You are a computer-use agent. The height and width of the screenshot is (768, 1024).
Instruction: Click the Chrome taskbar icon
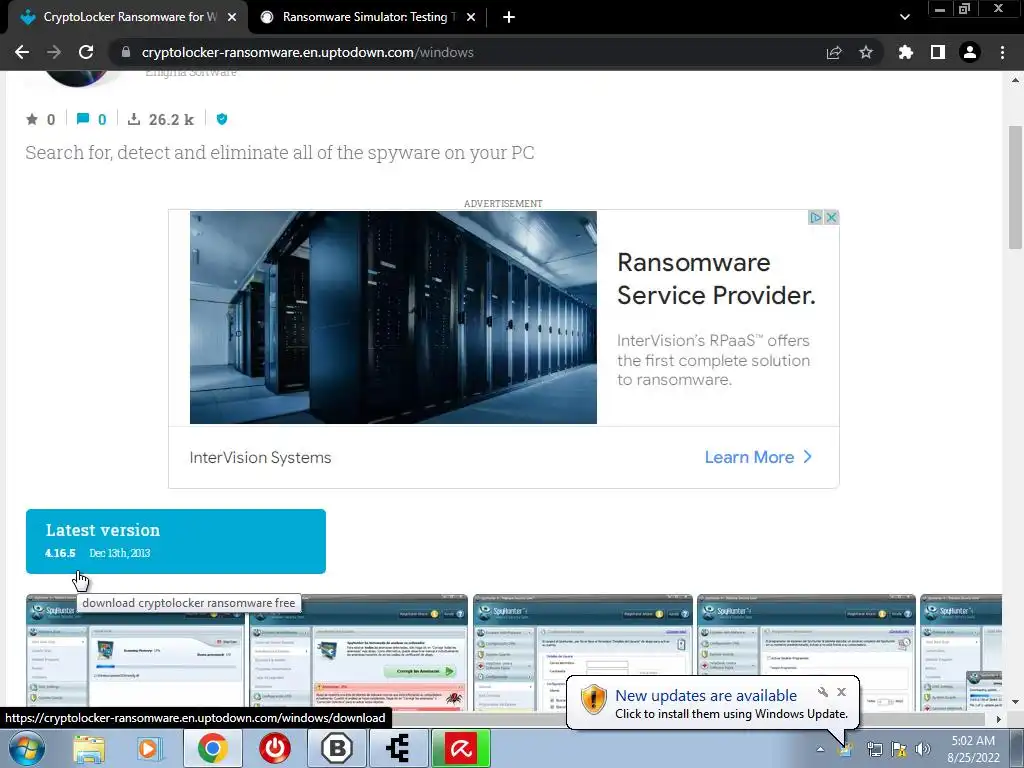click(212, 748)
